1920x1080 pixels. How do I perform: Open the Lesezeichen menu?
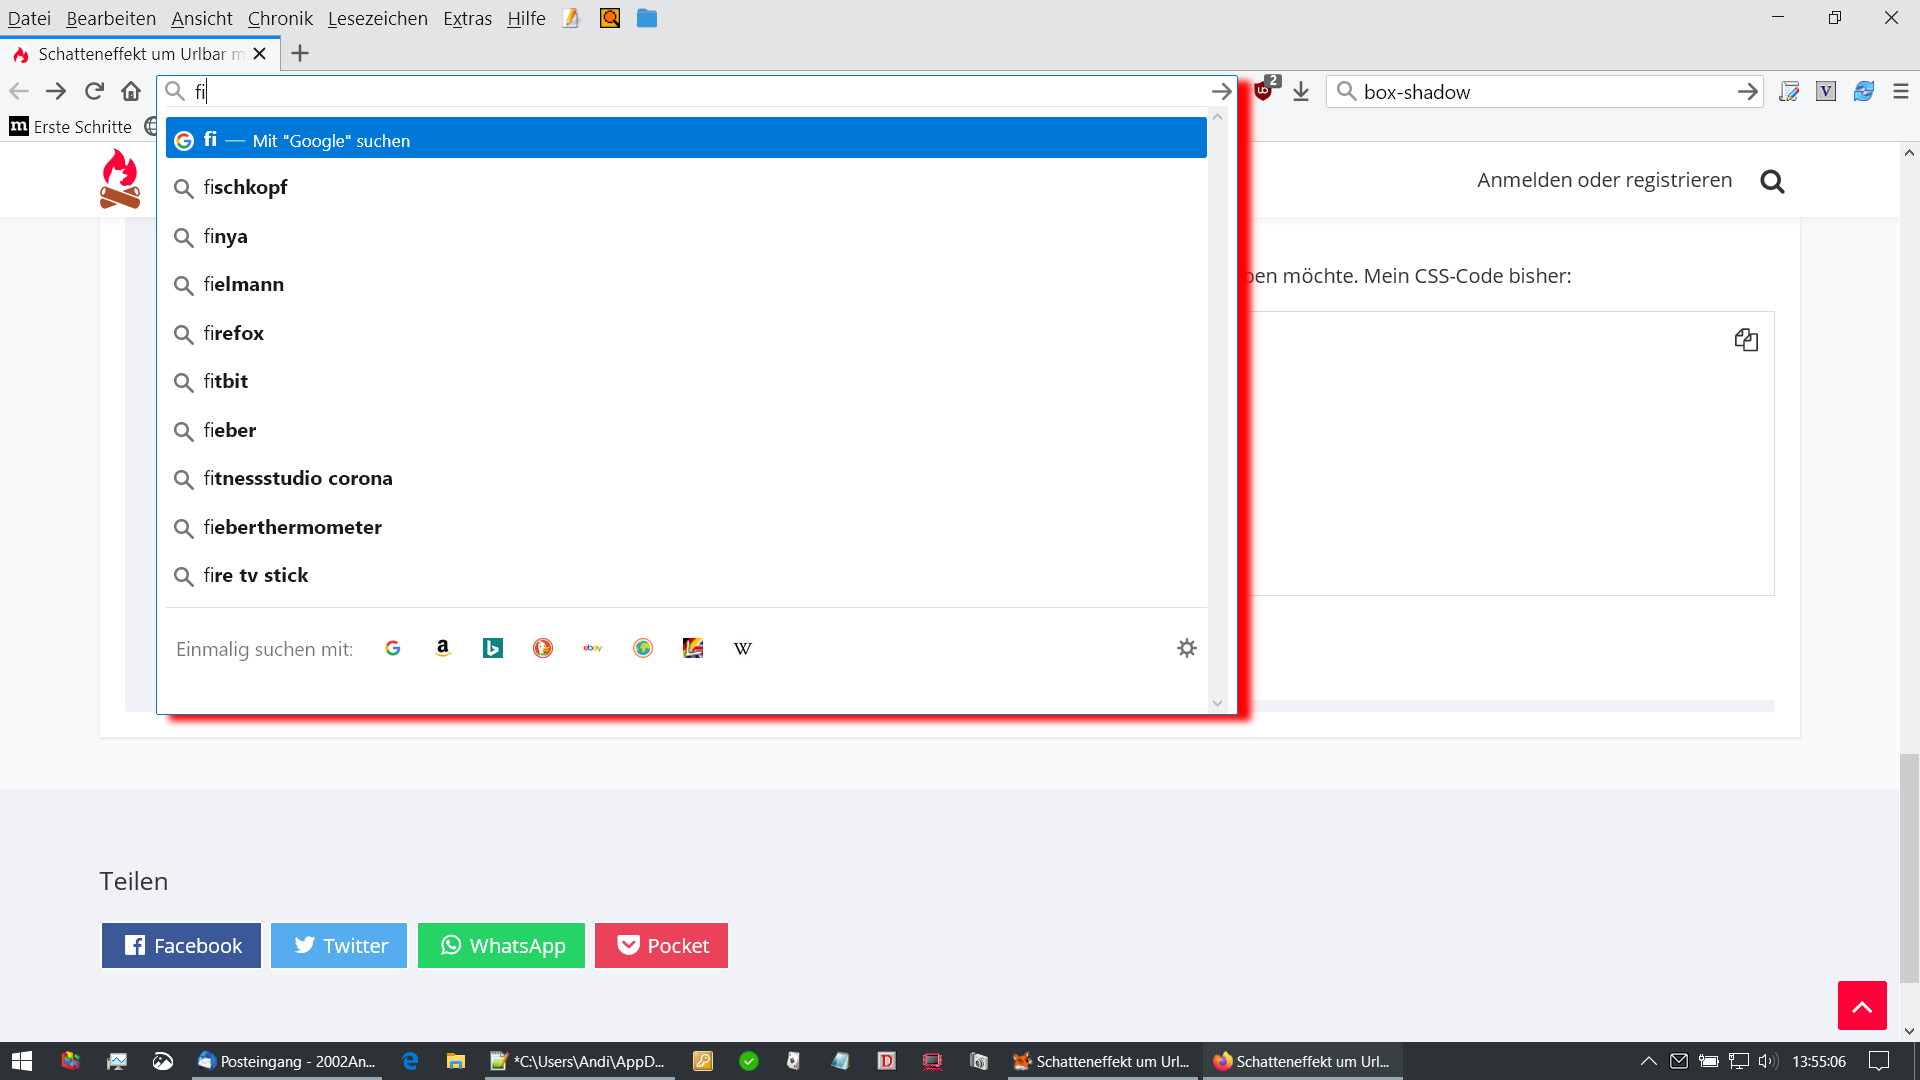click(x=377, y=18)
